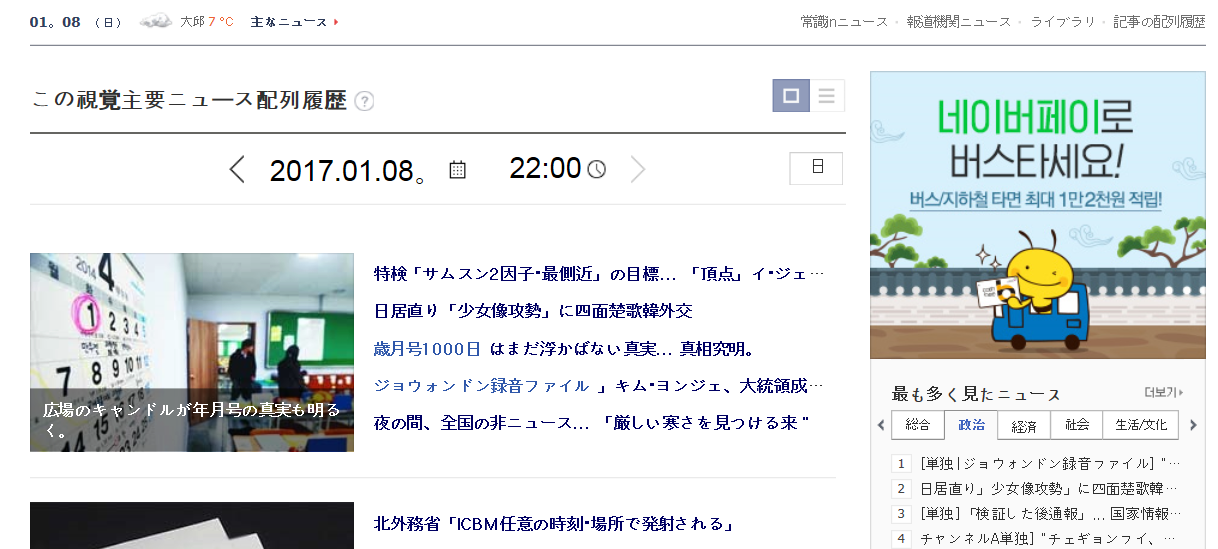
Task: Go to previous date with left arrow
Action: (237, 170)
